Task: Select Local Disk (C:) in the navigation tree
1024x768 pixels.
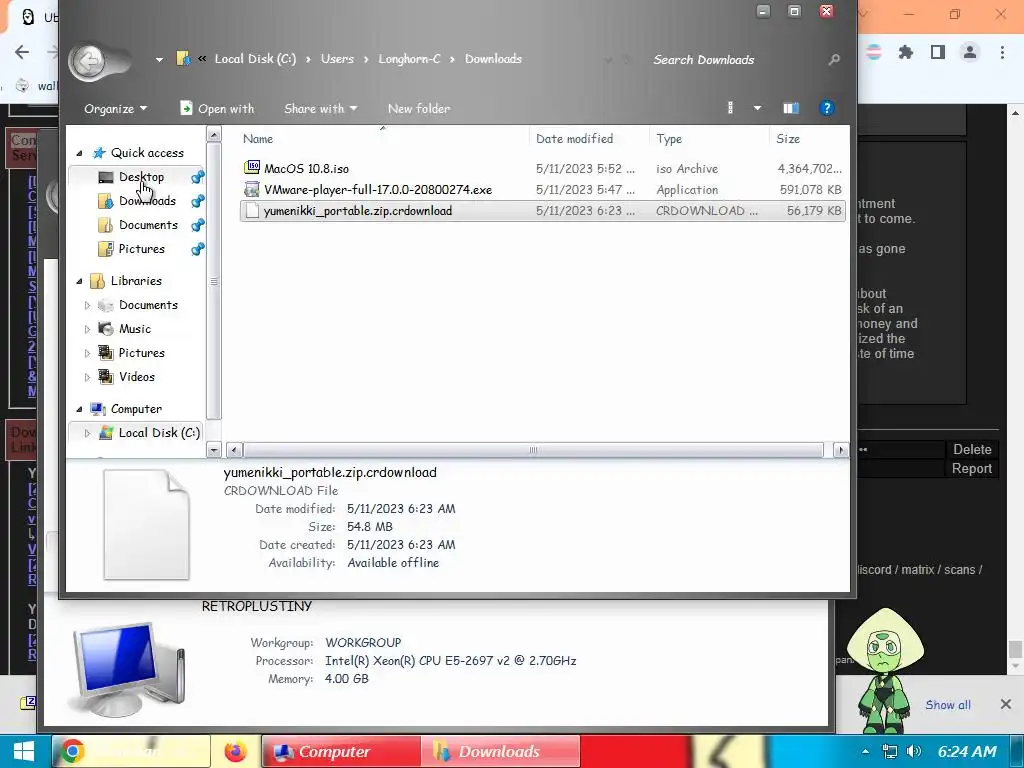Action: tap(159, 432)
